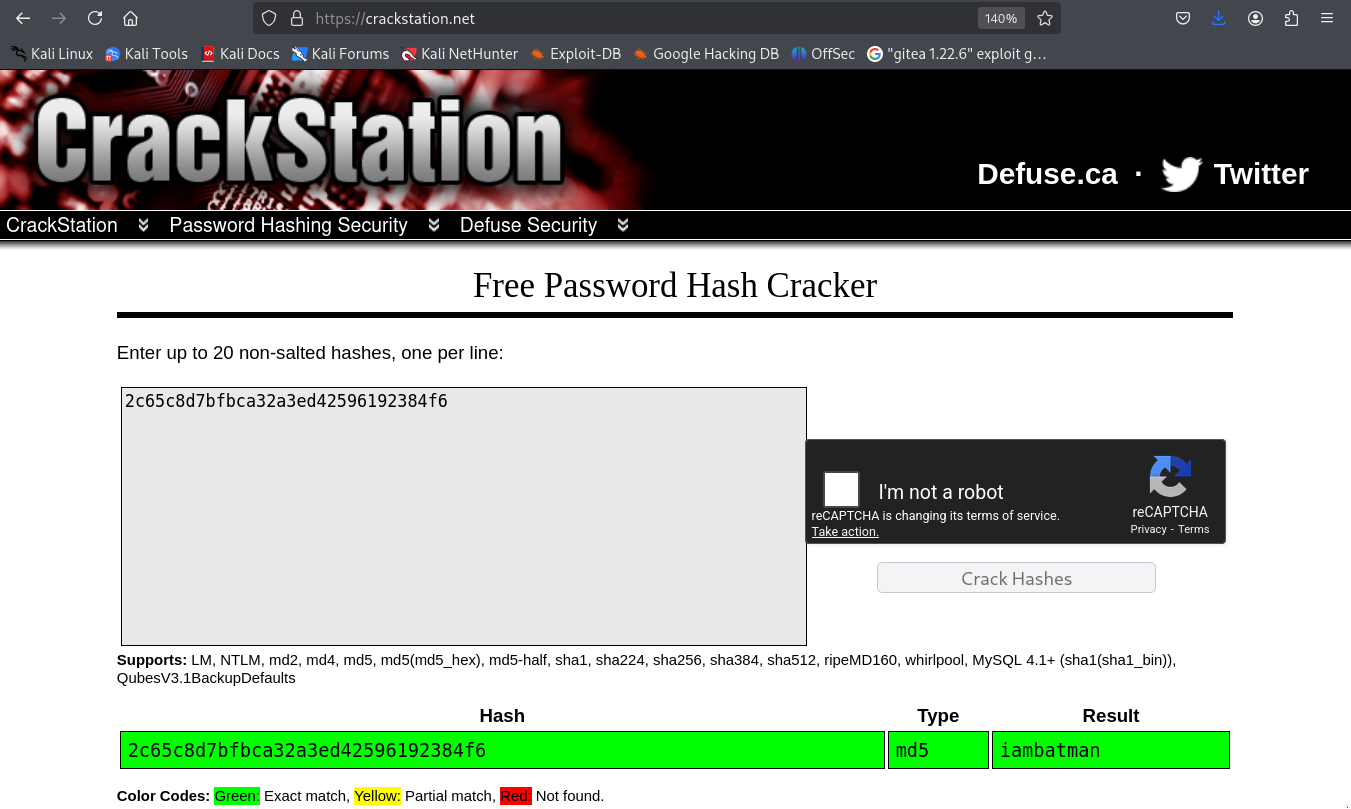Click the Twitter bird icon
Screen dimensions: 1351x809
click(x=1181, y=174)
